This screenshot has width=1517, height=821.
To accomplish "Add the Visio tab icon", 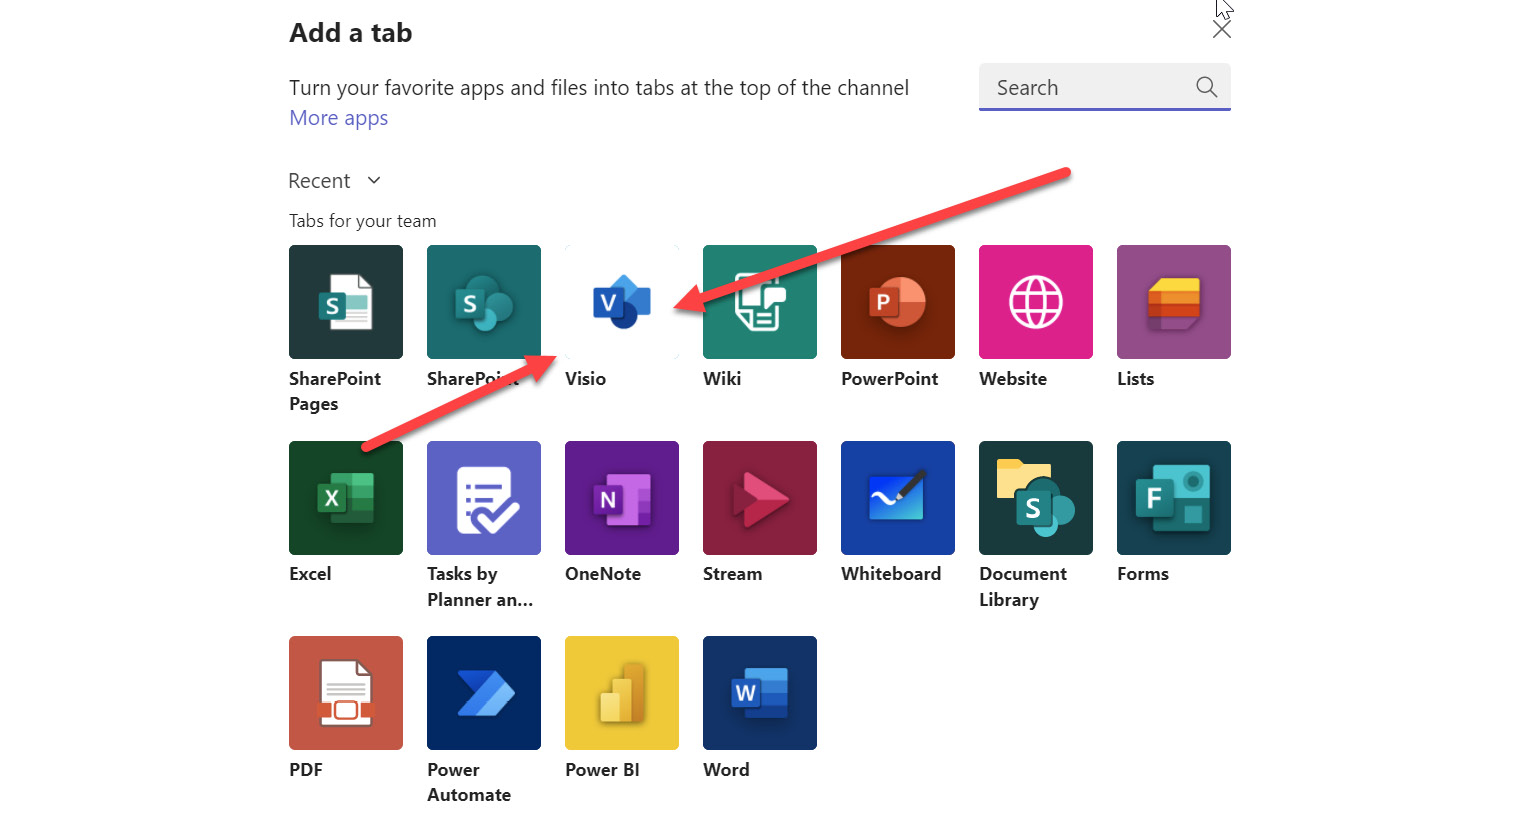I will point(622,302).
